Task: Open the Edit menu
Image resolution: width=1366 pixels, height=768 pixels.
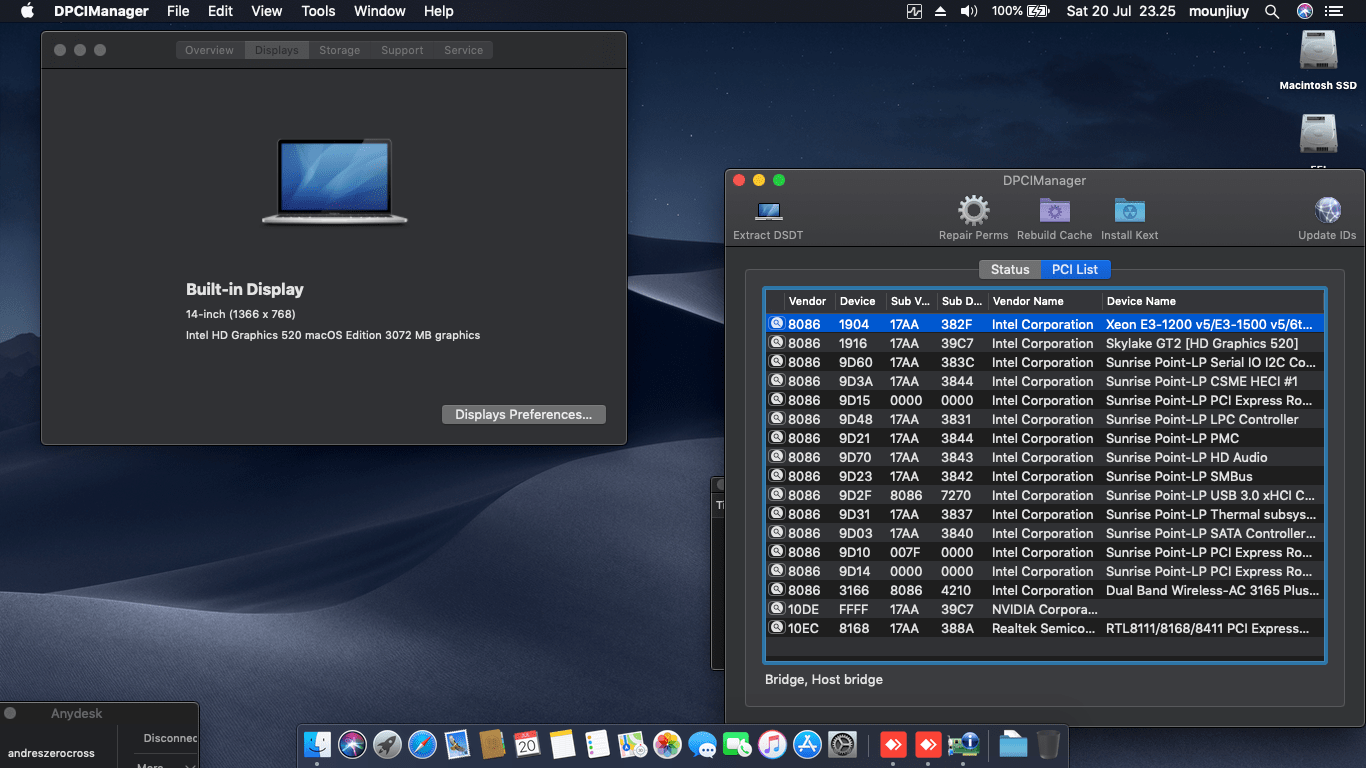Action: (x=220, y=11)
